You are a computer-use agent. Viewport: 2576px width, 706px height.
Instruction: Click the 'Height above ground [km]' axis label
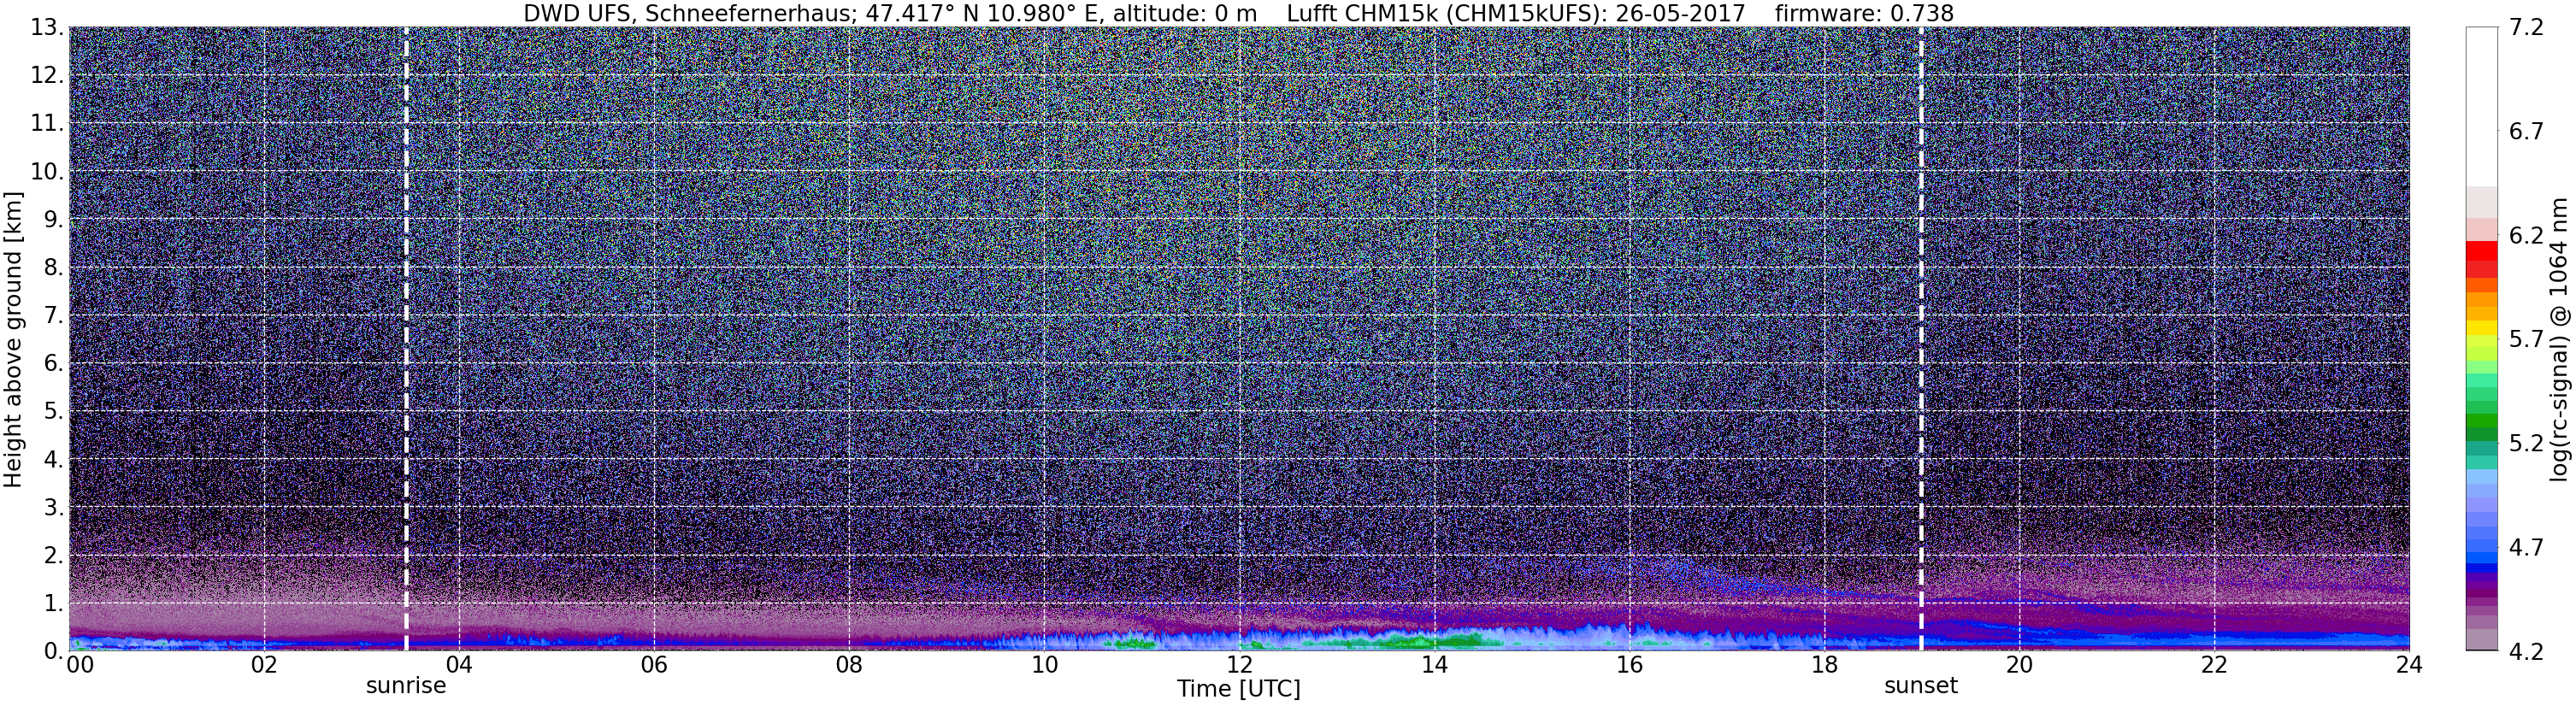tap(14, 338)
